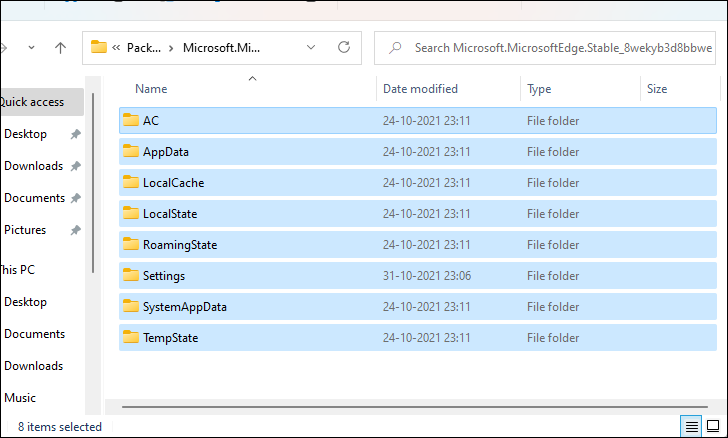
Task: Select the SystemAppData folder icon
Action: click(x=131, y=307)
